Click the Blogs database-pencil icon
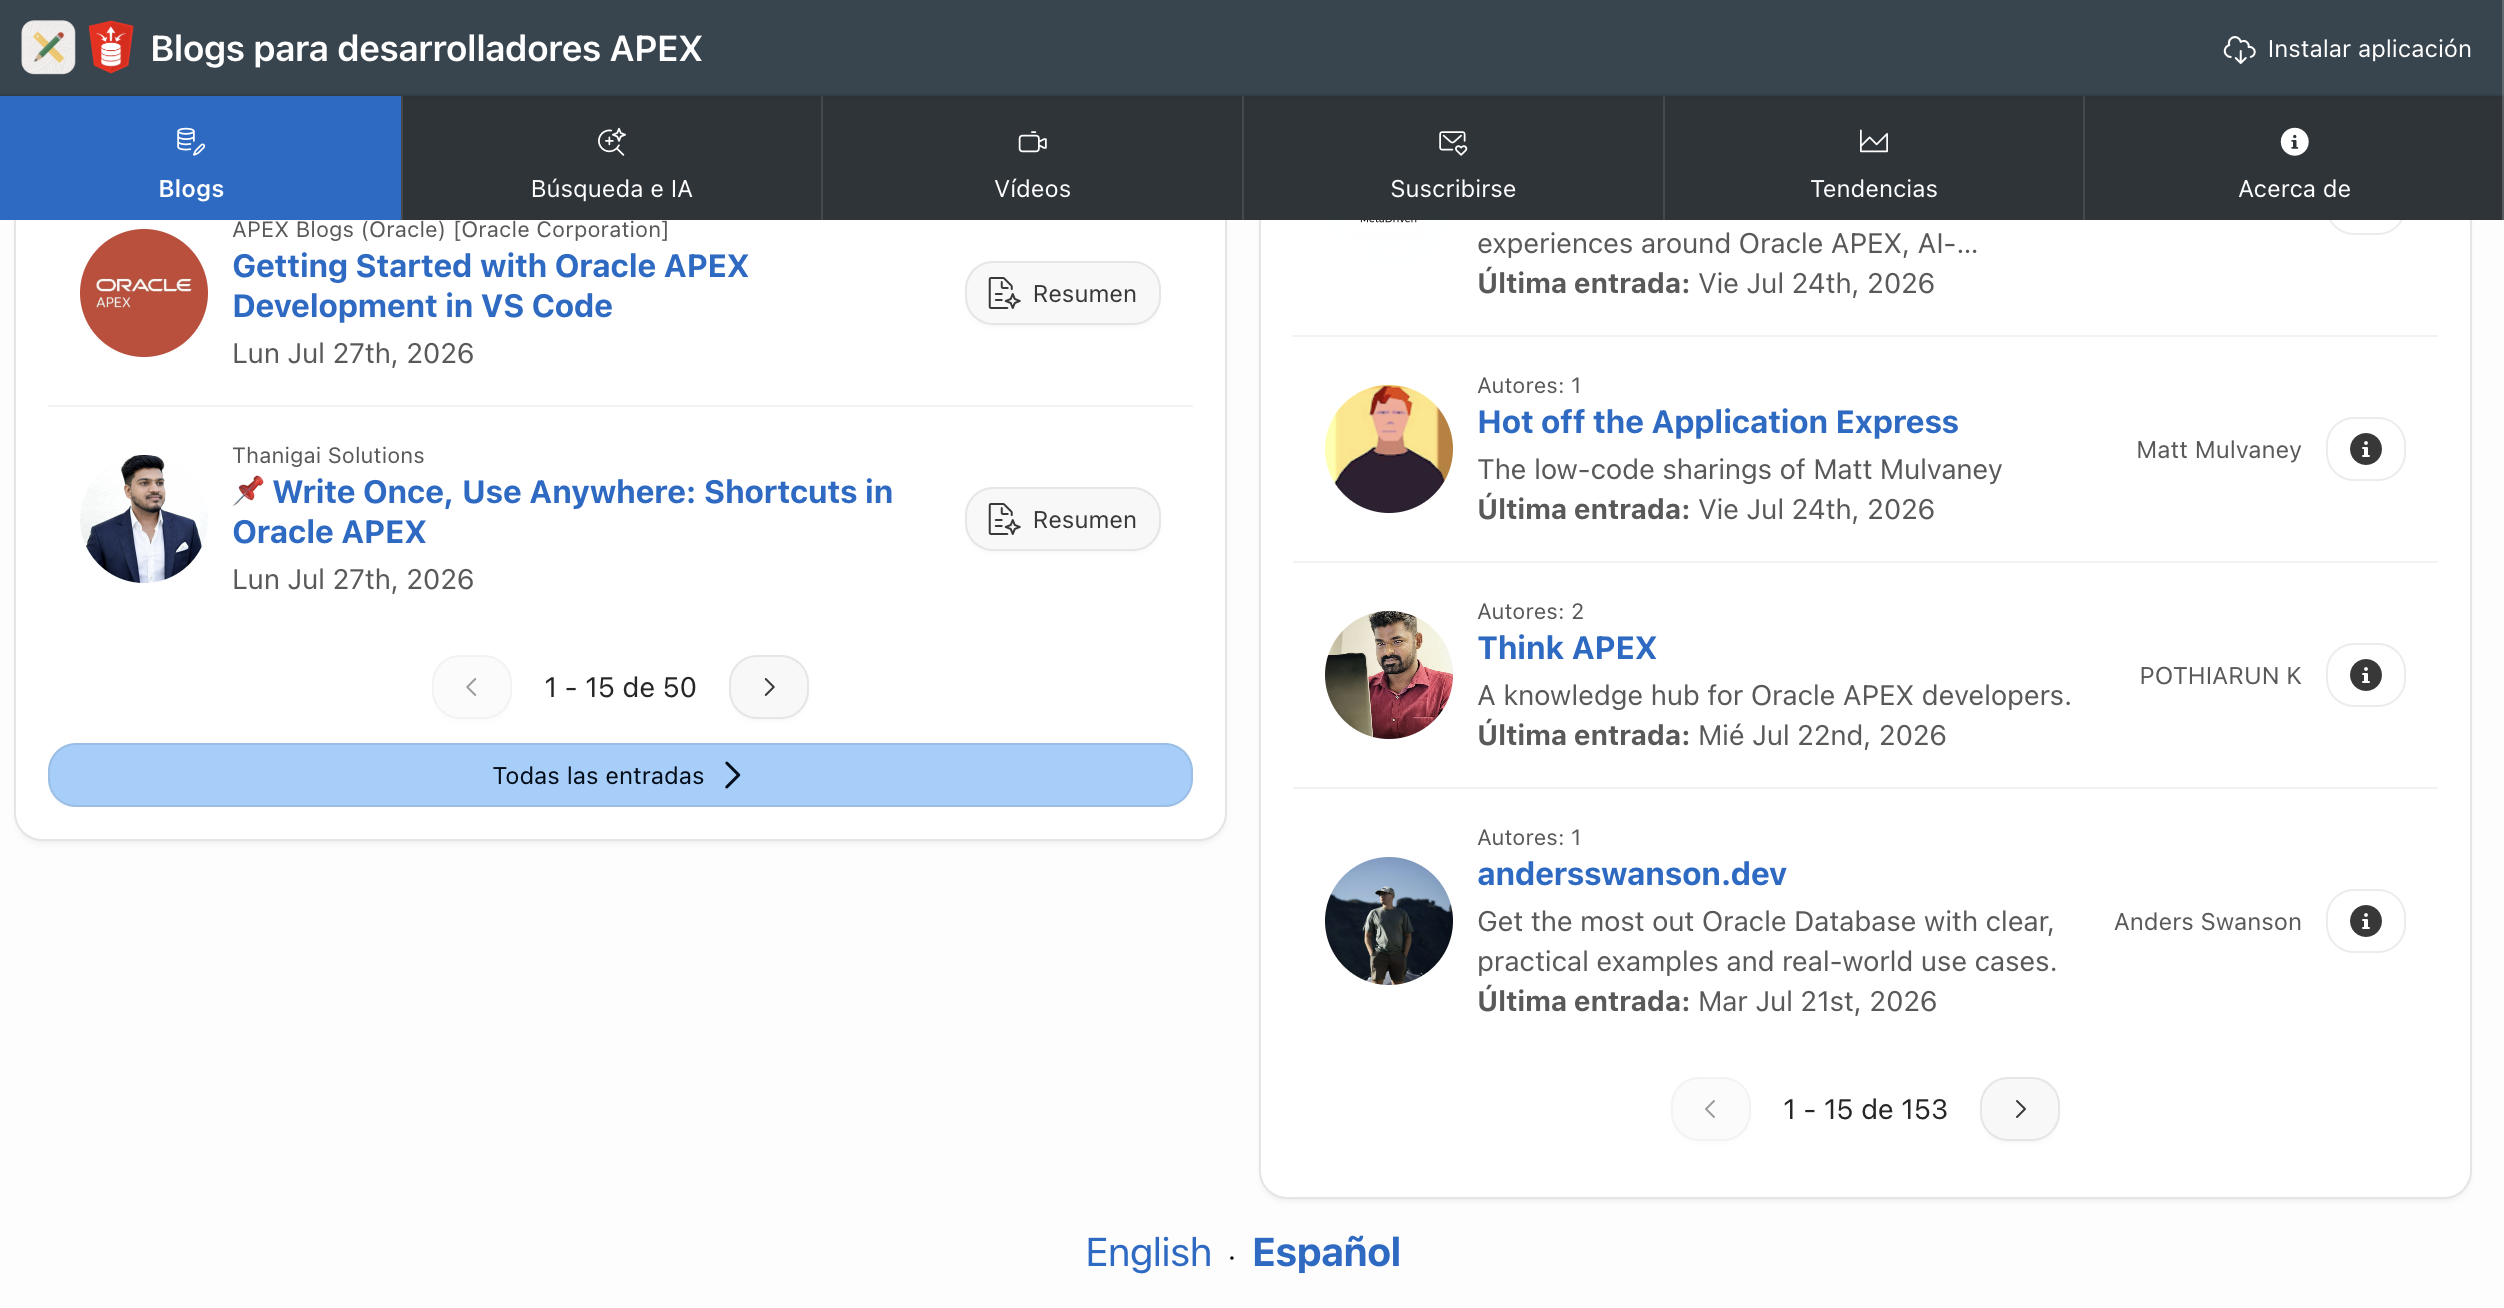This screenshot has width=2504, height=1308. tap(190, 141)
